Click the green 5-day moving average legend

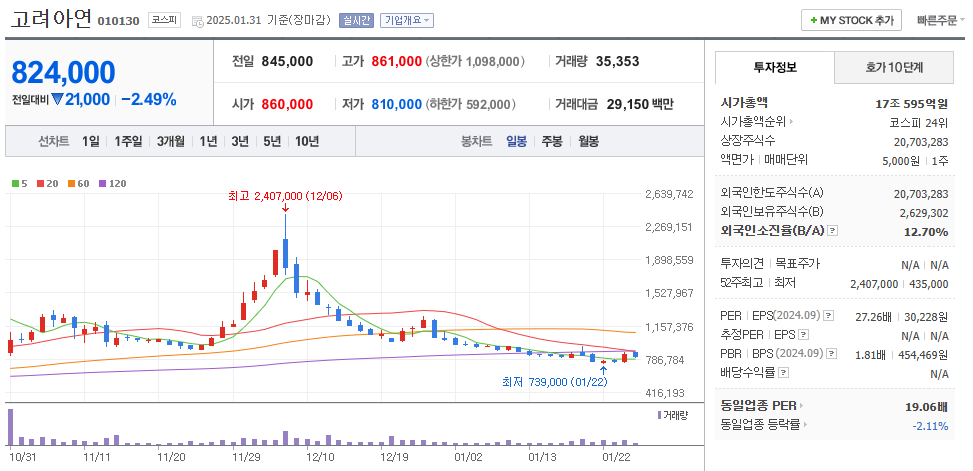click(19, 183)
